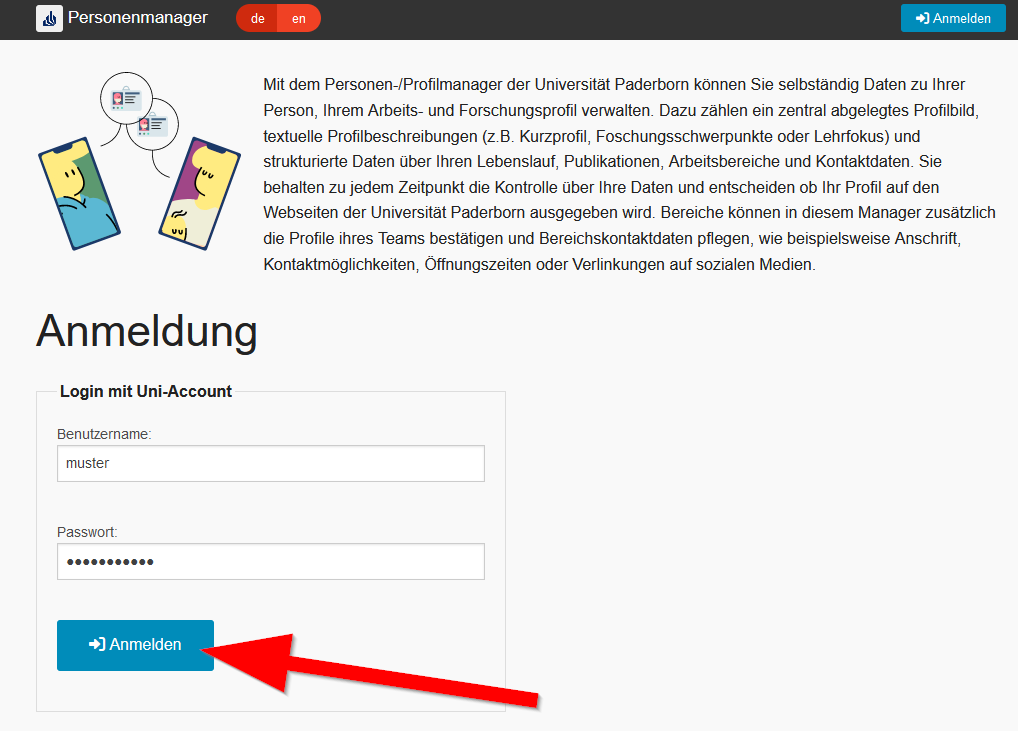Click the upper ID card speech bubble
Image resolution: width=1018 pixels, height=731 pixels.
[x=126, y=98]
